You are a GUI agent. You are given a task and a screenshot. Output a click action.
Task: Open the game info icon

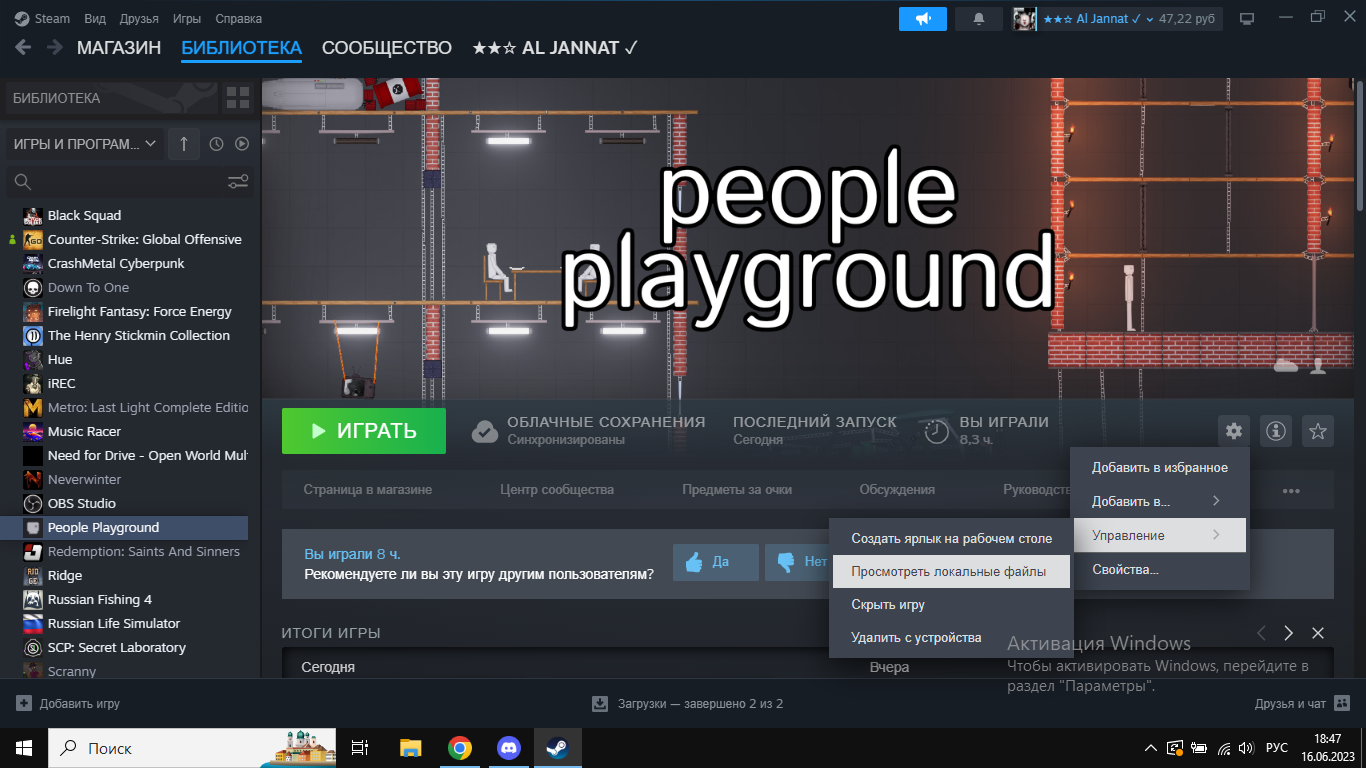click(1276, 431)
